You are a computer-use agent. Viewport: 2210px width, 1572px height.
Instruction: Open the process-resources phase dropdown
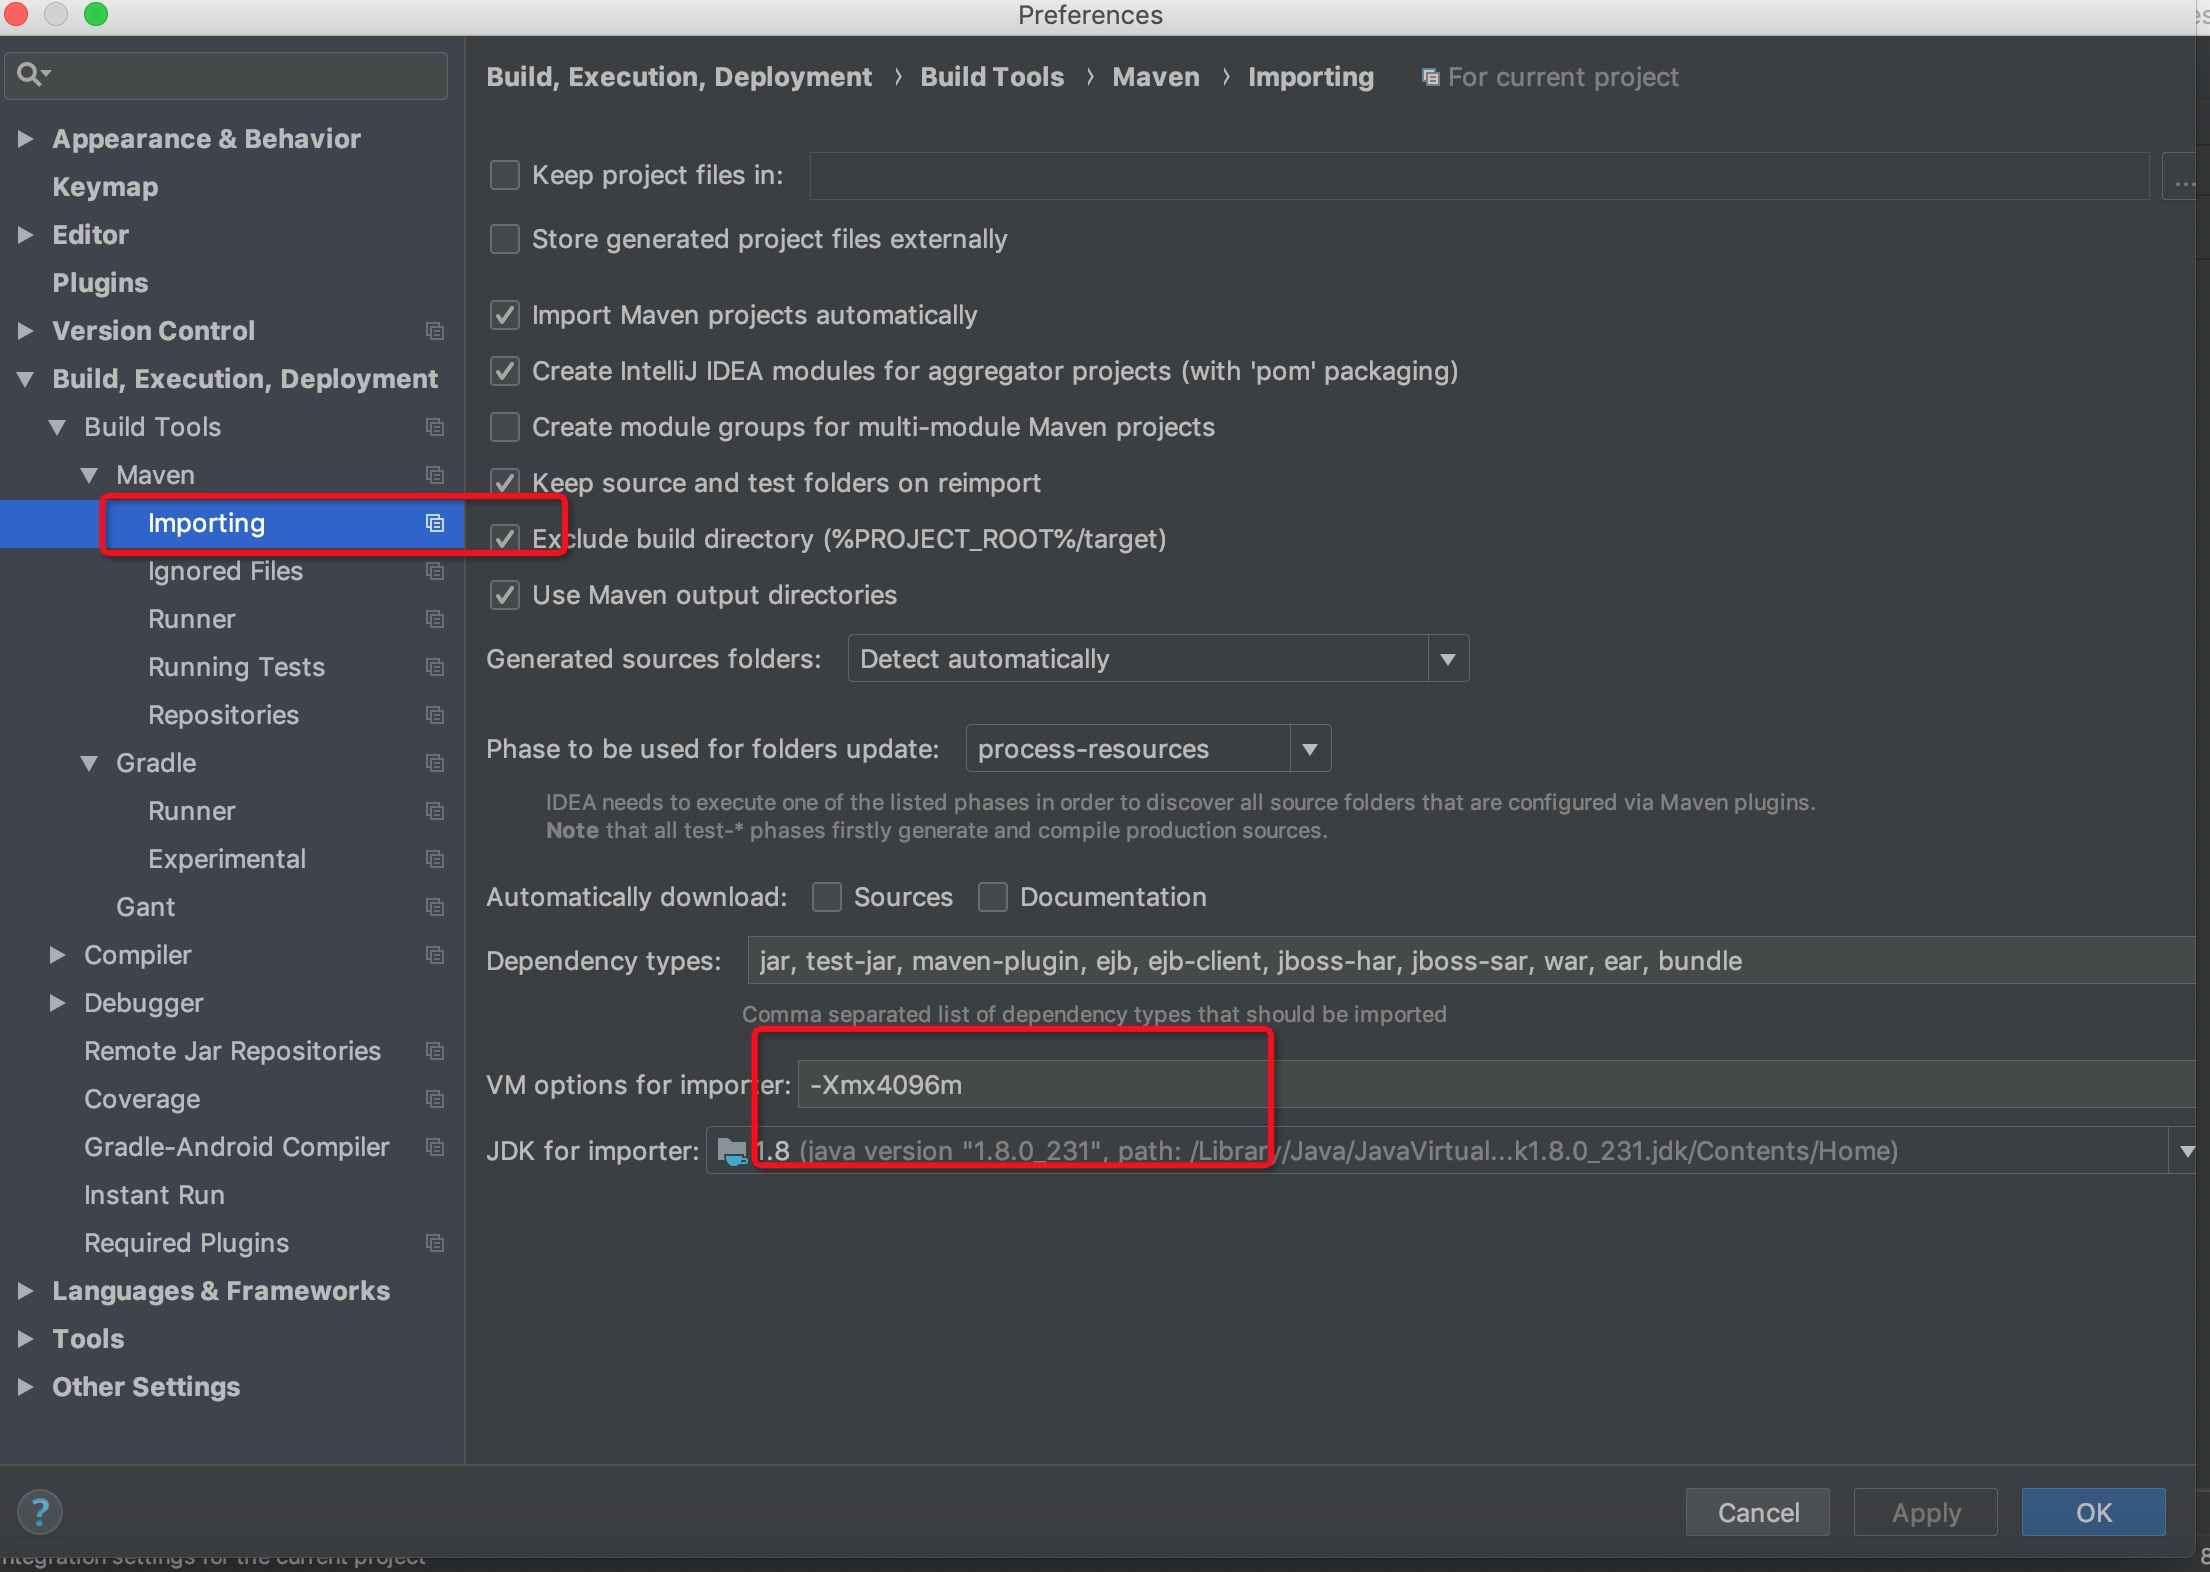point(1309,749)
